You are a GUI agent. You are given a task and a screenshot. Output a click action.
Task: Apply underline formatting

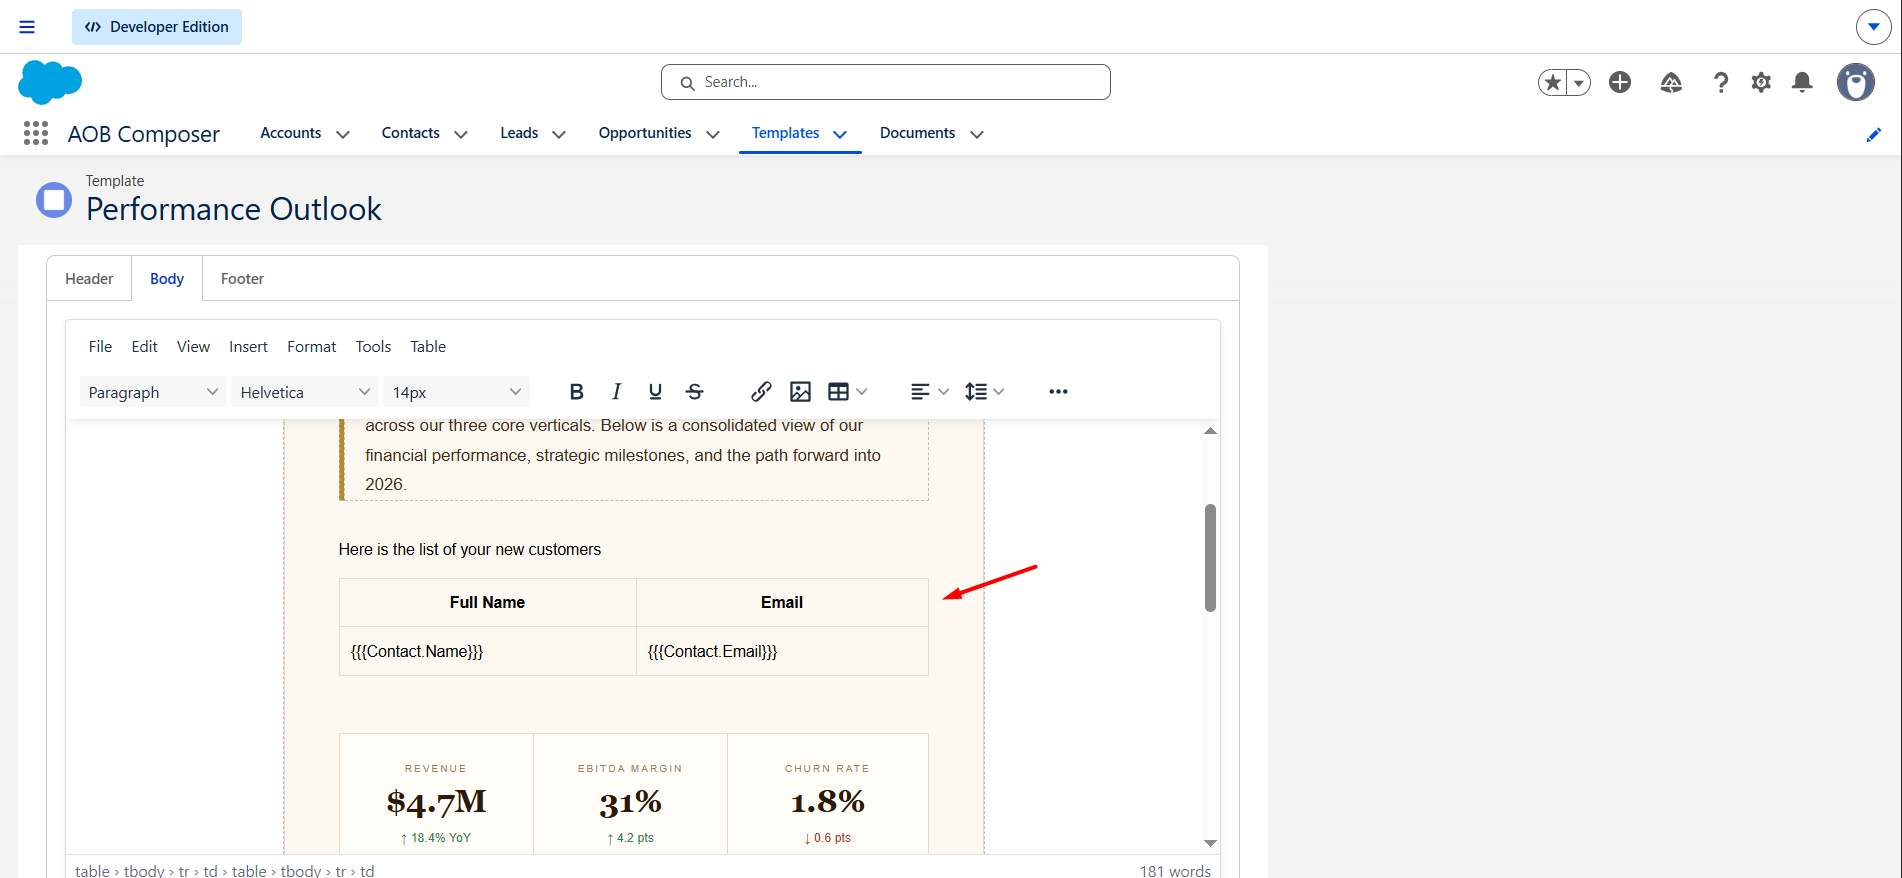pos(655,392)
